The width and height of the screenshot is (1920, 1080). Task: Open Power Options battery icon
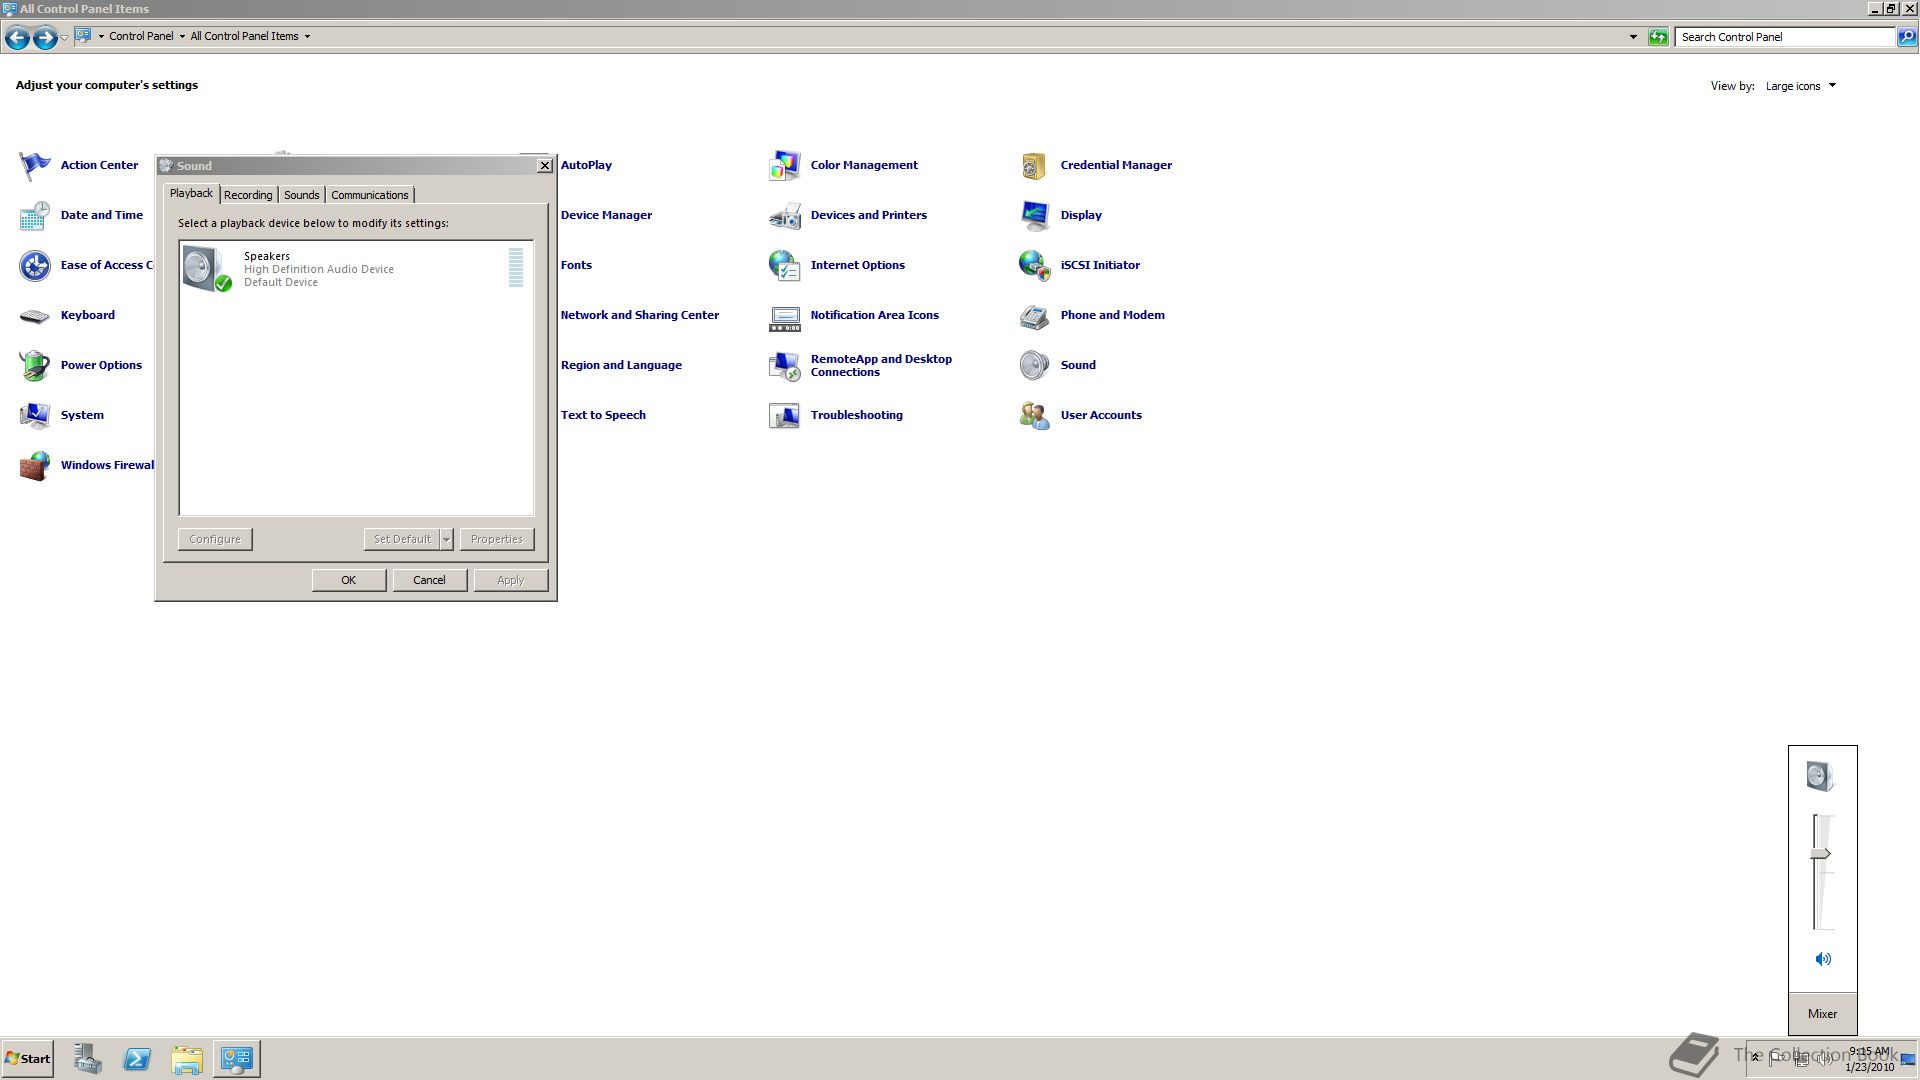click(35, 365)
